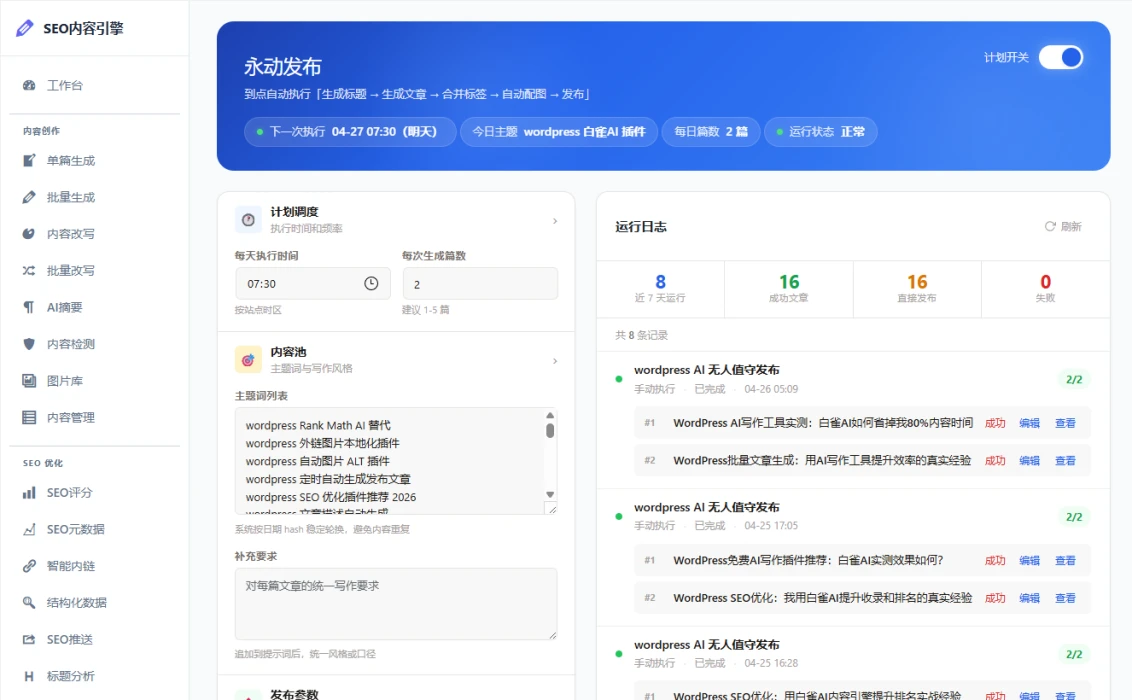Image resolution: width=1132 pixels, height=700 pixels.
Task: Click the SEO元数据 line chart icon
Action: tap(29, 530)
